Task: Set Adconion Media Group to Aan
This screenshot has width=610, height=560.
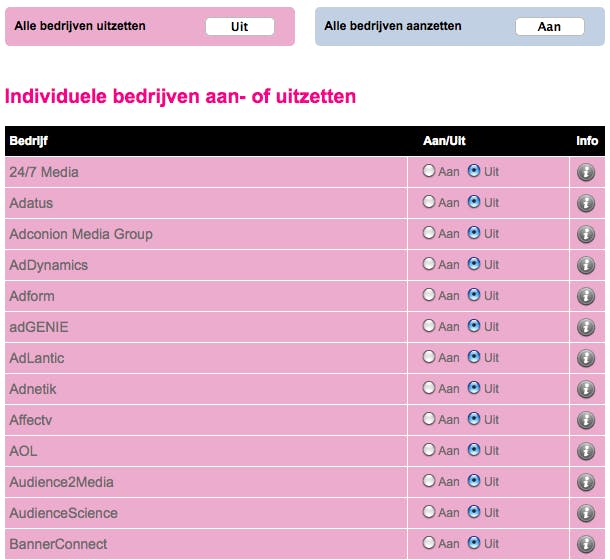Action: click(428, 233)
